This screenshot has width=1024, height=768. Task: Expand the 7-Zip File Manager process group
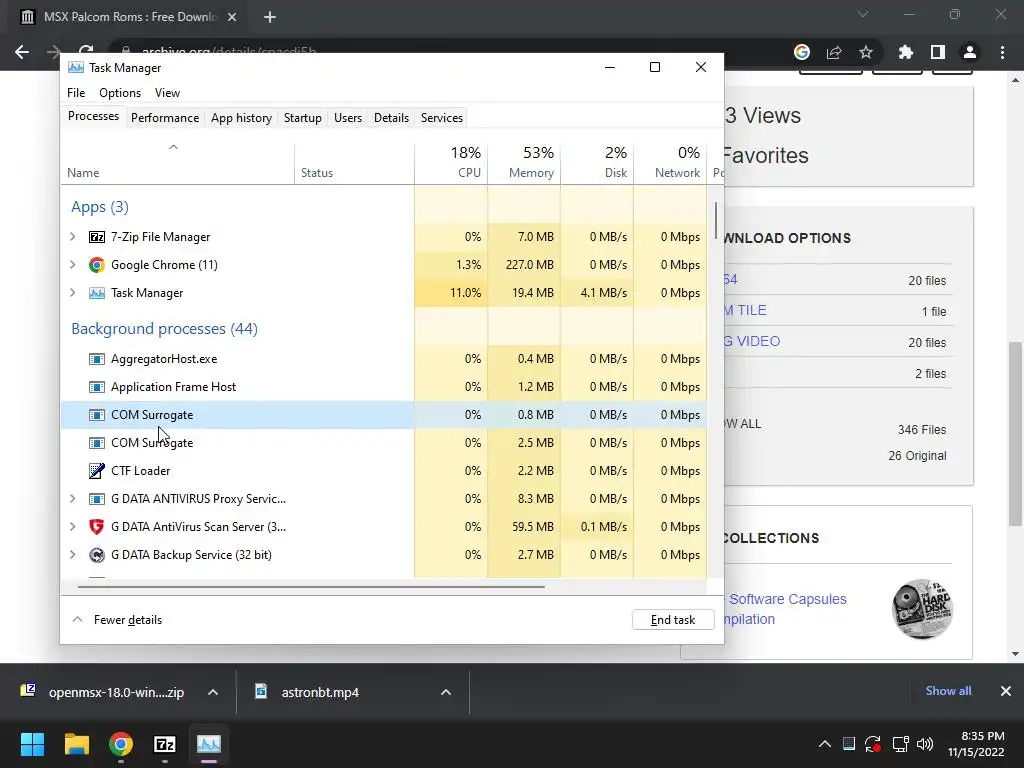[x=72, y=237]
